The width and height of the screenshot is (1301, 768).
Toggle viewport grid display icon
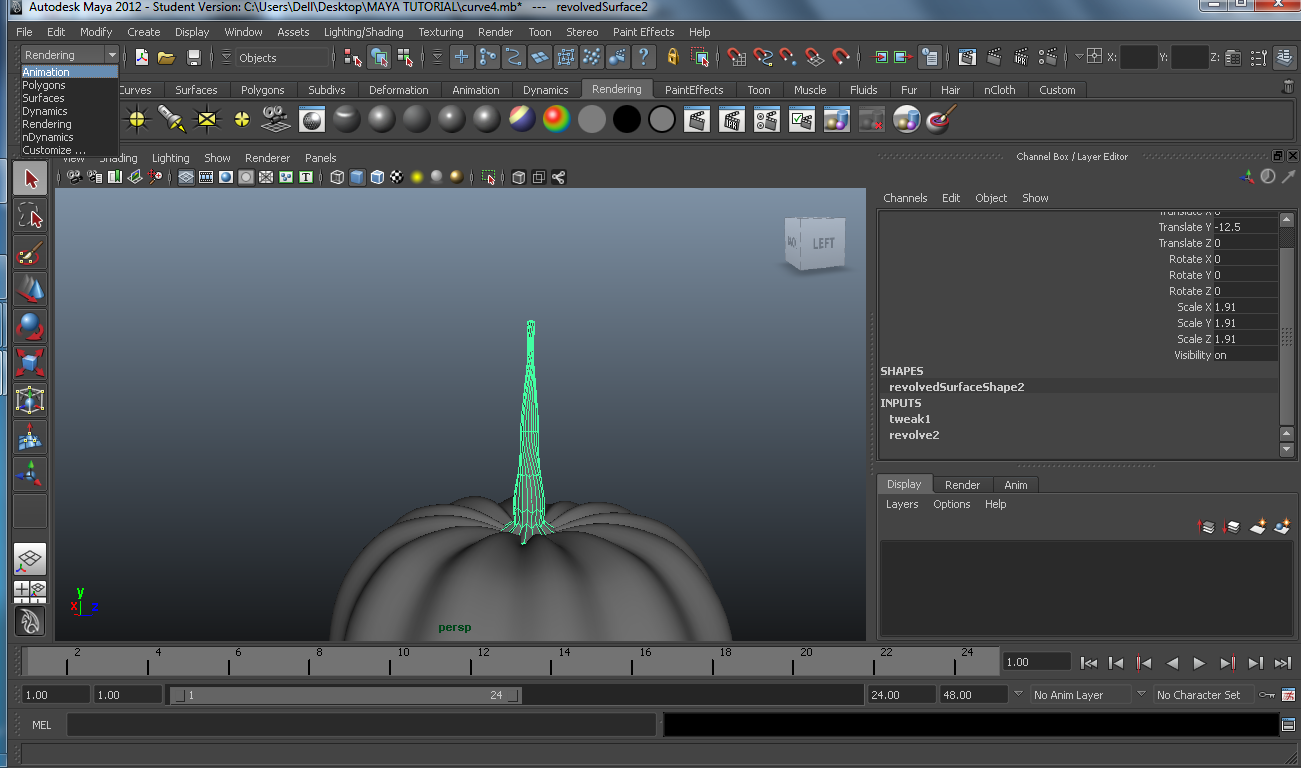pos(186,177)
